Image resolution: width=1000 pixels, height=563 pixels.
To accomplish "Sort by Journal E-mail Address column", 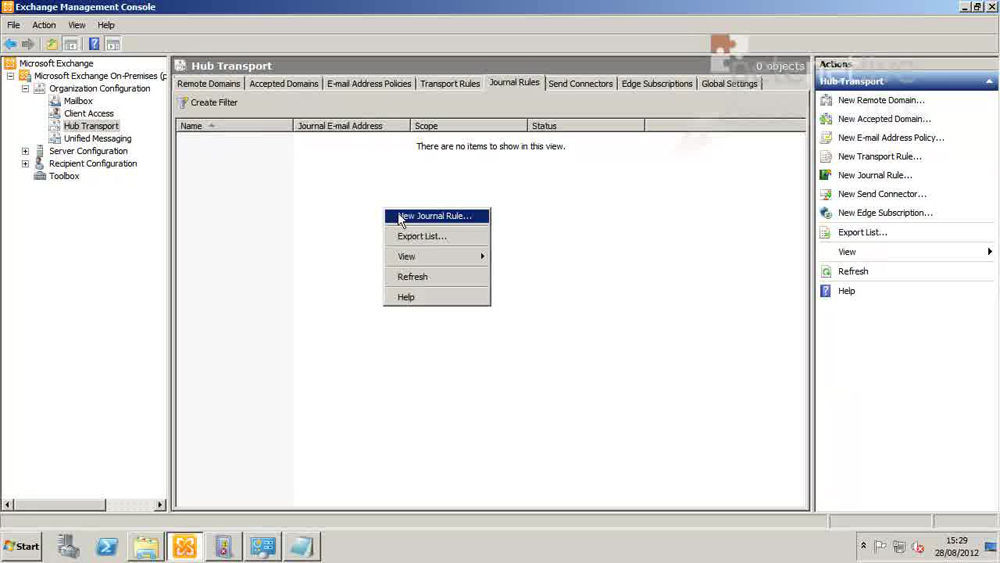I will [x=351, y=126].
